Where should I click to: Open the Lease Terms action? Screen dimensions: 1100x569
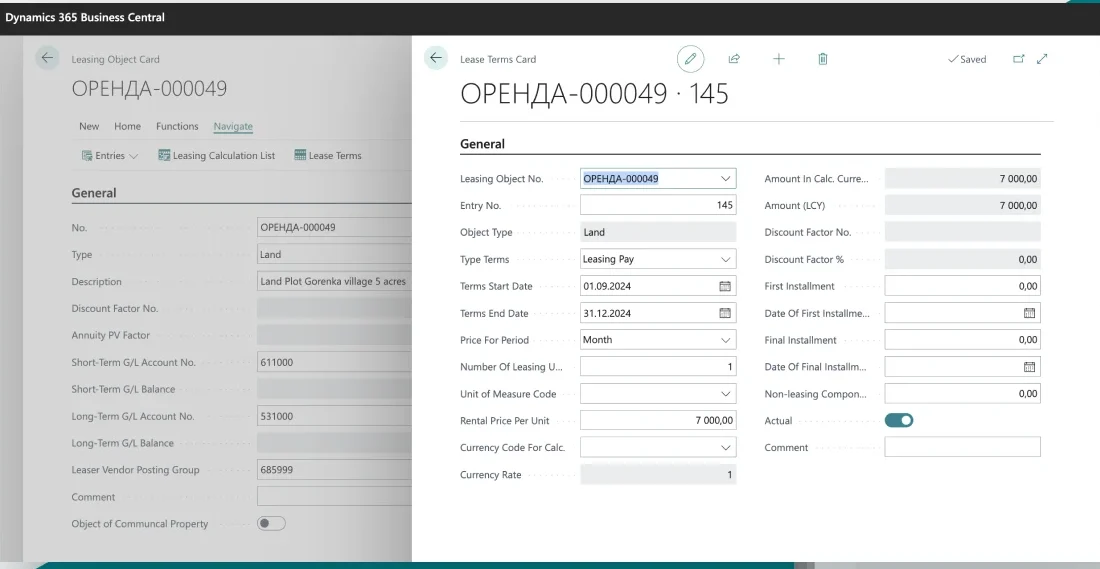[x=328, y=156]
